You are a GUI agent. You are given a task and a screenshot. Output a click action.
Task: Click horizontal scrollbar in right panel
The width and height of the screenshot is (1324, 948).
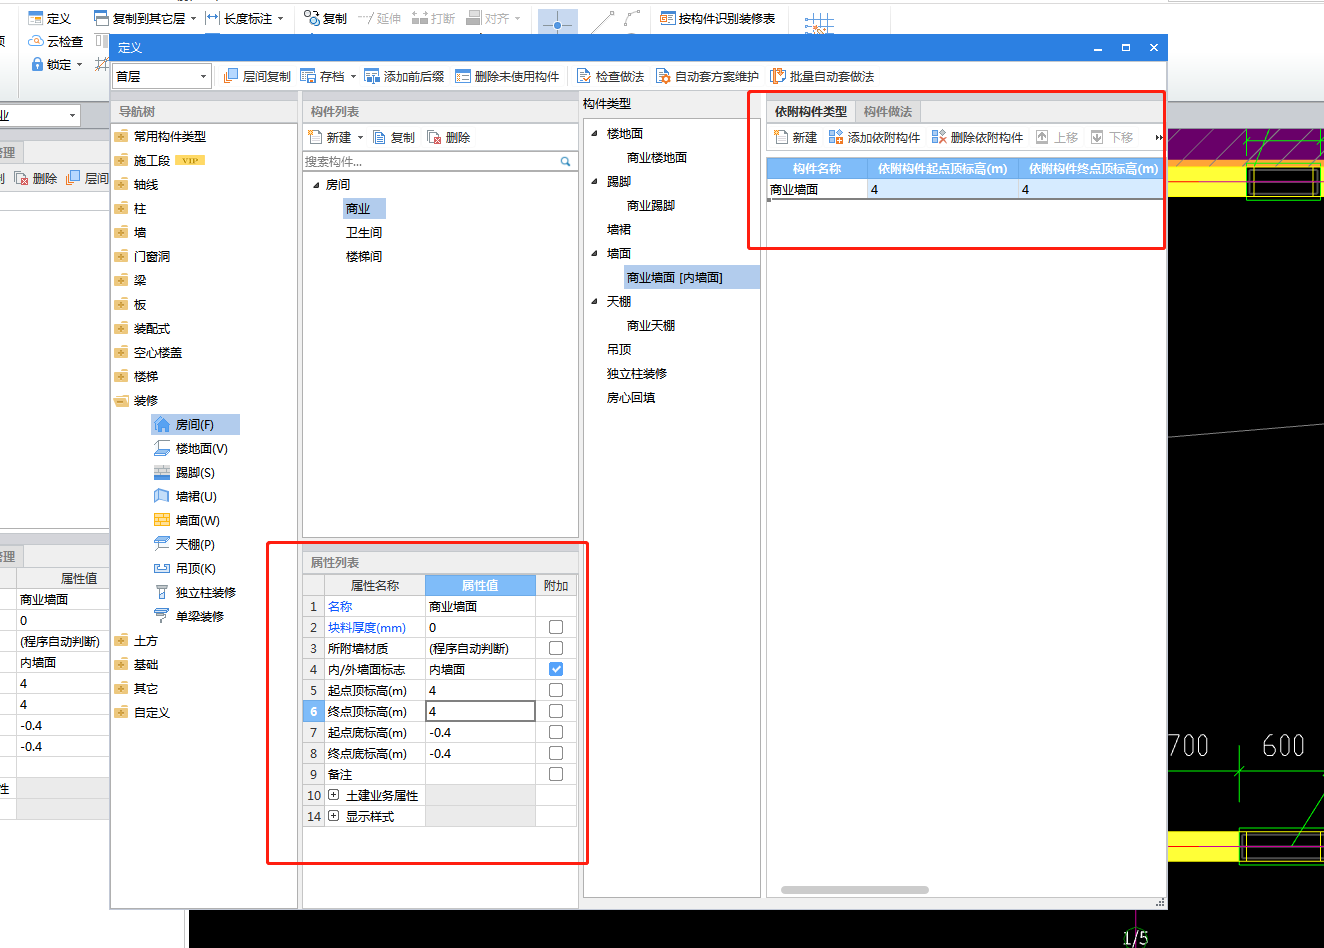(x=855, y=890)
